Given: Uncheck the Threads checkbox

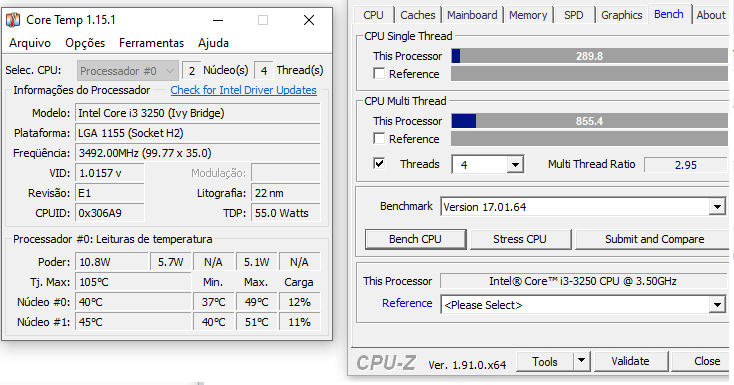Looking at the screenshot, I should 379,163.
